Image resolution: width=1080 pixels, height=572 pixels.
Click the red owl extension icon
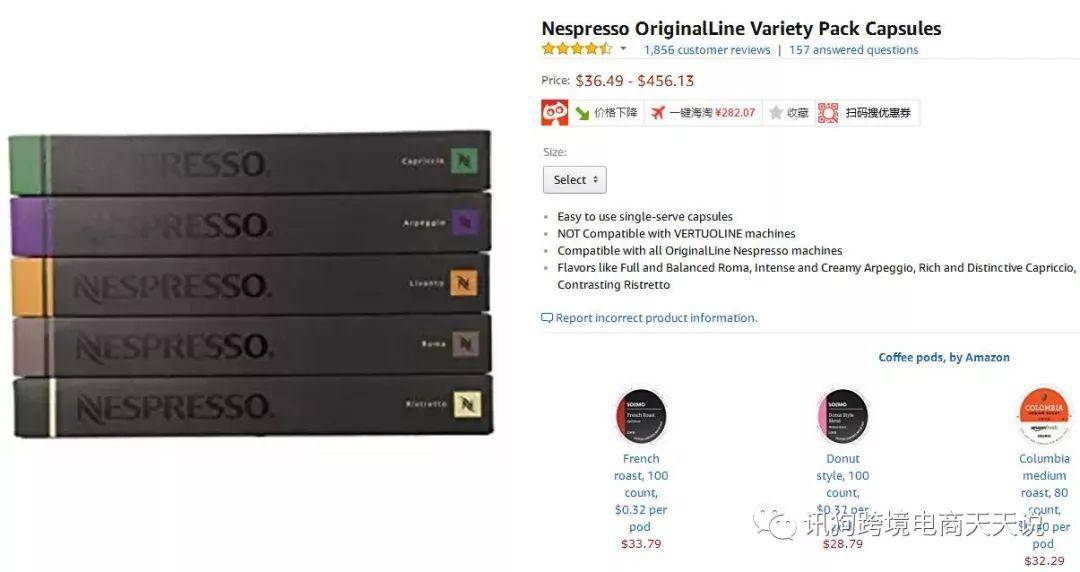tap(555, 112)
